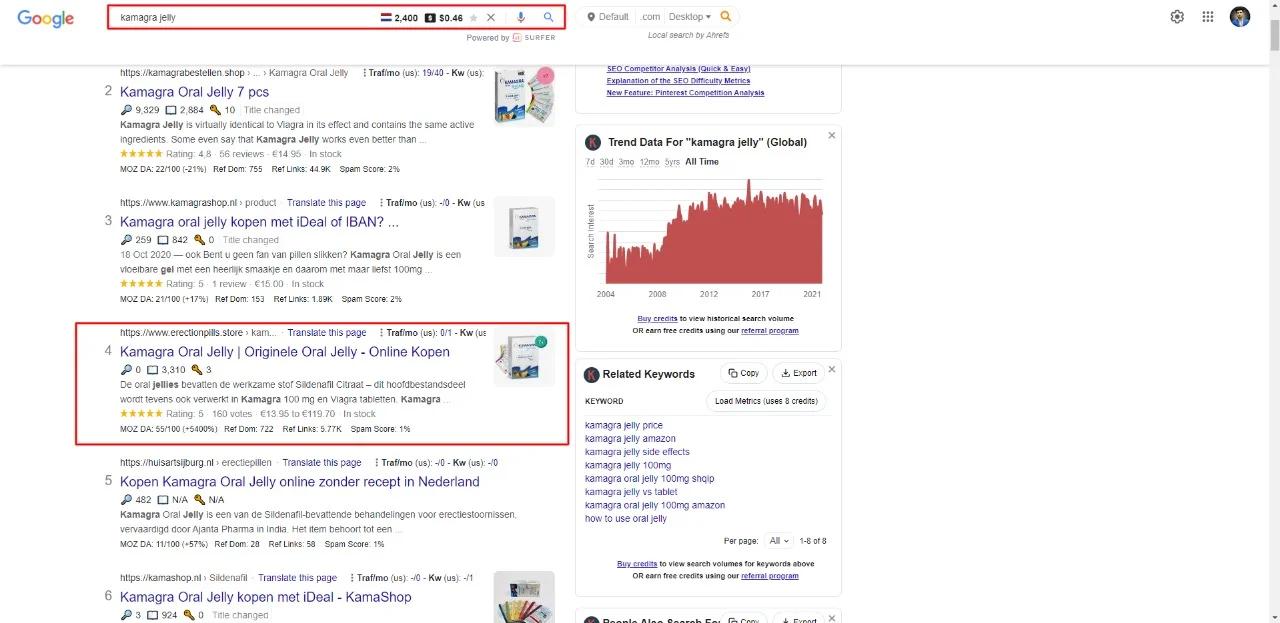
Task: Click the three-dot menu beside erectionpills.store result
Action: click(x=380, y=333)
